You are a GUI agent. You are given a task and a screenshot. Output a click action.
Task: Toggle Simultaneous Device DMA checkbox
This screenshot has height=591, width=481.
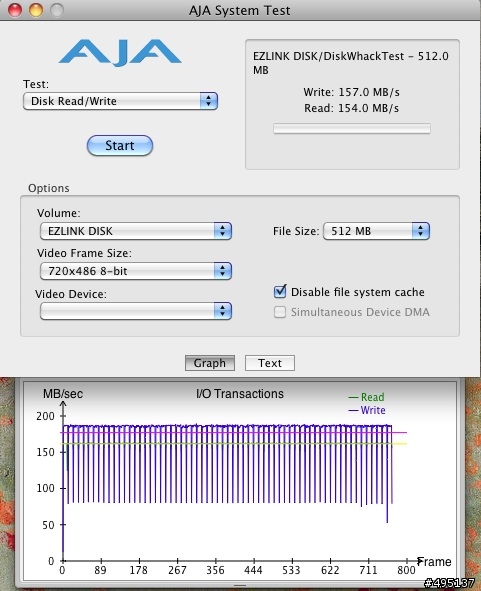(x=280, y=312)
